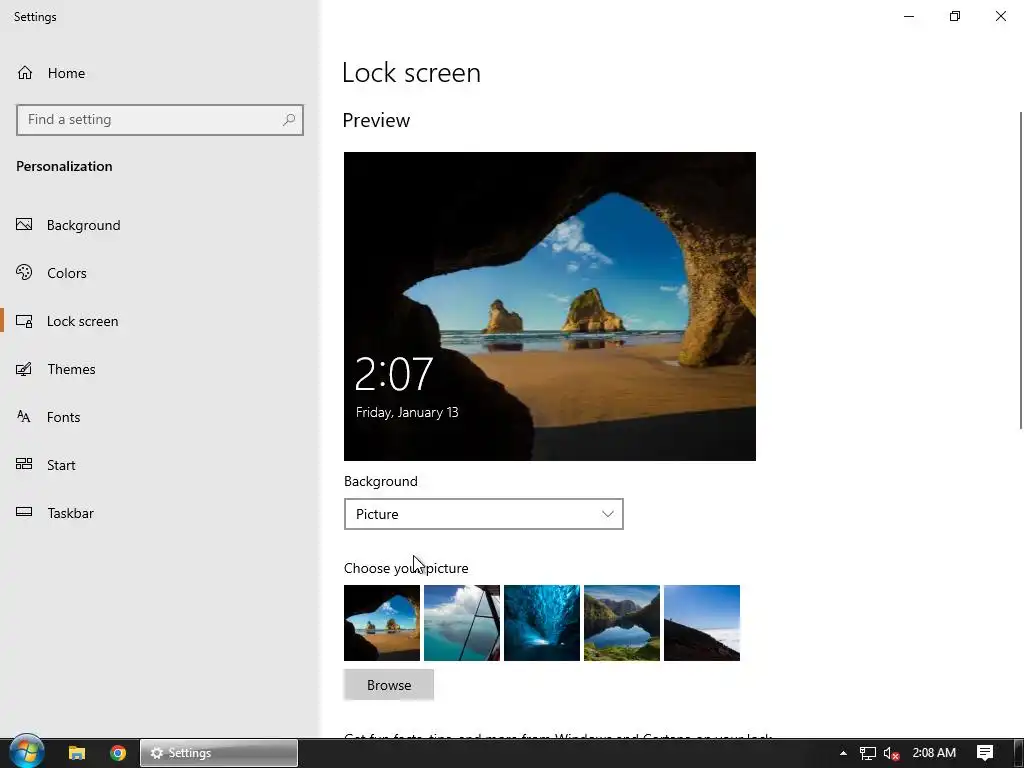Screen dimensions: 1024x768
Task: Click the lock screen preview image
Action: (x=550, y=306)
